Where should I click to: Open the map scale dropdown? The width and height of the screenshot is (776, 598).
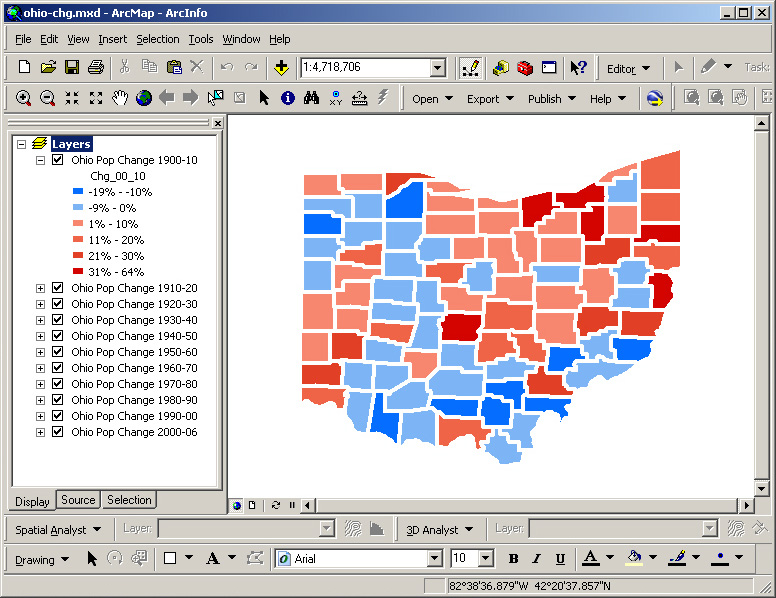pyautogui.click(x=437, y=67)
